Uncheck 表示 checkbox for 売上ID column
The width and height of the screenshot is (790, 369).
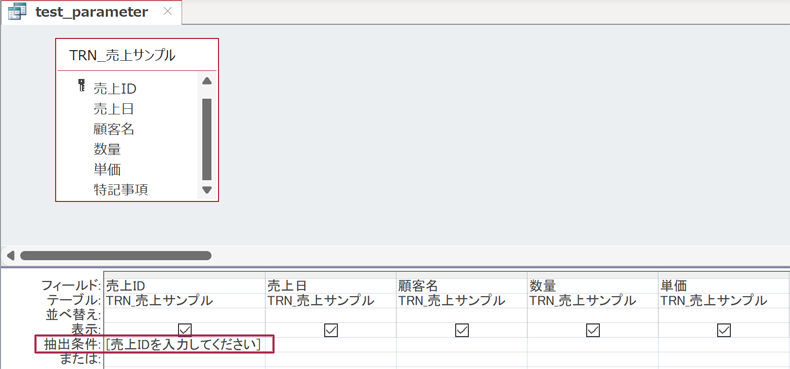185,330
